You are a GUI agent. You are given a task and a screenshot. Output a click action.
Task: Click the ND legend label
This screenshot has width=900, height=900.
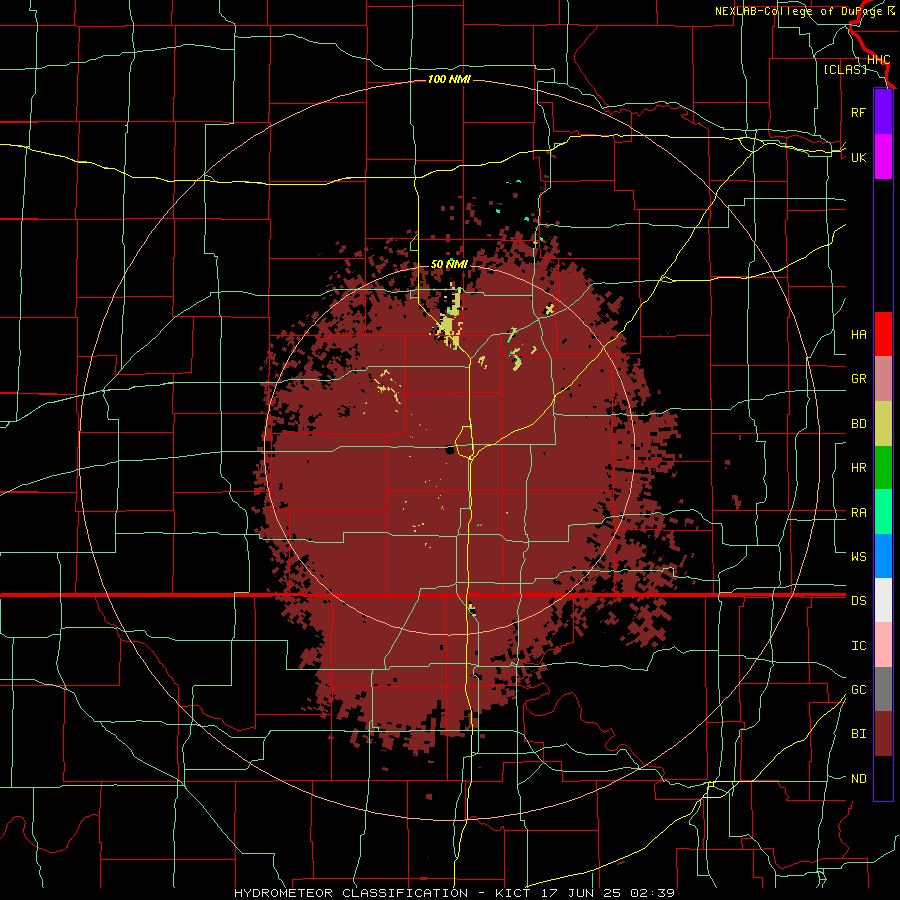[x=858, y=779]
